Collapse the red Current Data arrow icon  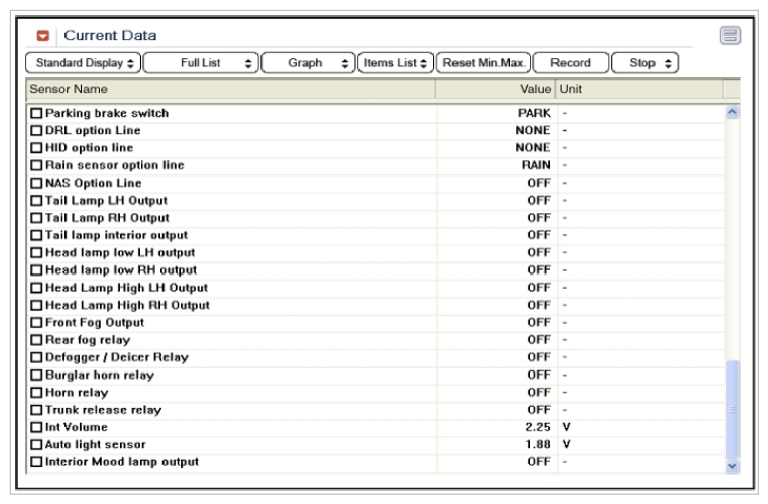(x=43, y=36)
